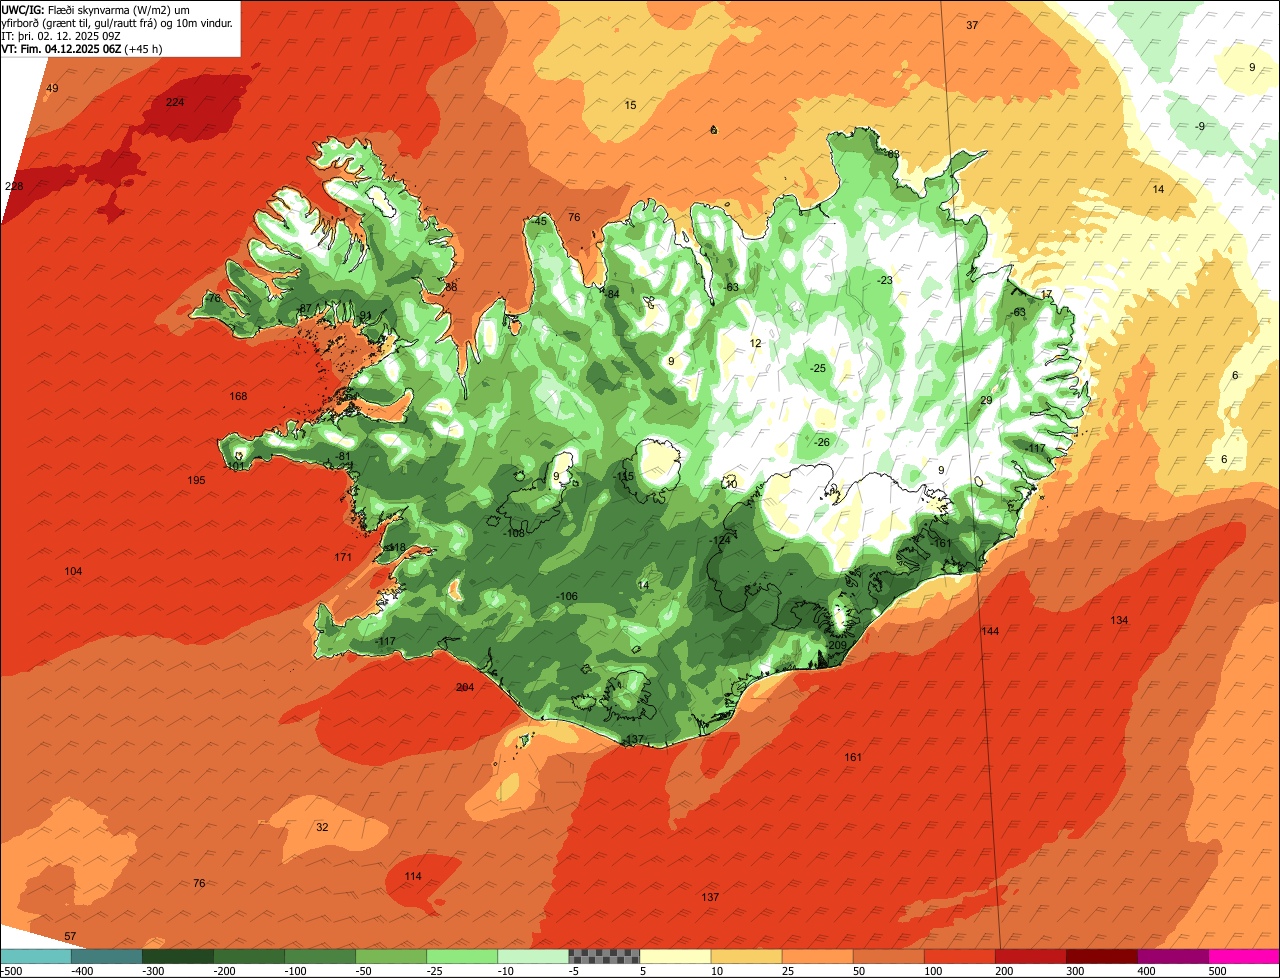Viewport: 1280px width, 978px height.
Task: Select the -200 to -100 green legend swatch
Action: pos(249,956)
